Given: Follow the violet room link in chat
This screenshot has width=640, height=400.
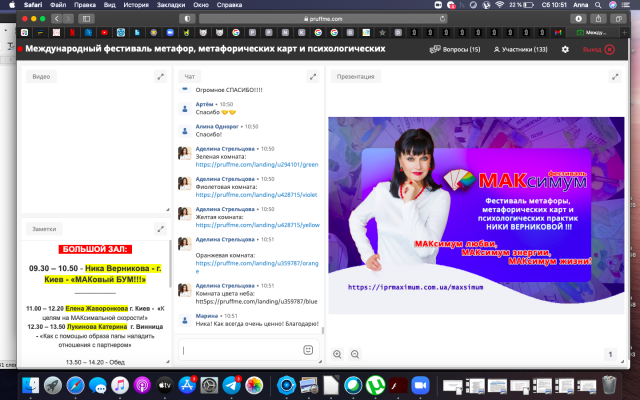Looking at the screenshot, I should 256,194.
